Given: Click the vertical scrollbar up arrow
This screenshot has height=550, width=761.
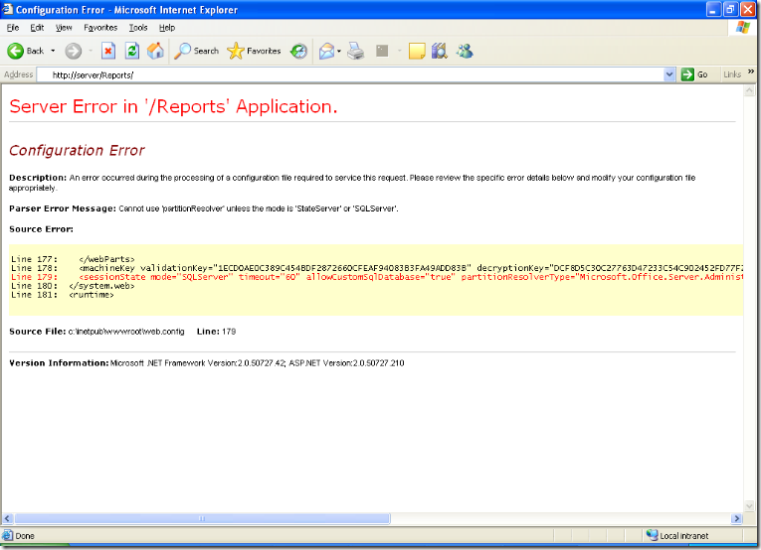Looking at the screenshot, I should 749,90.
